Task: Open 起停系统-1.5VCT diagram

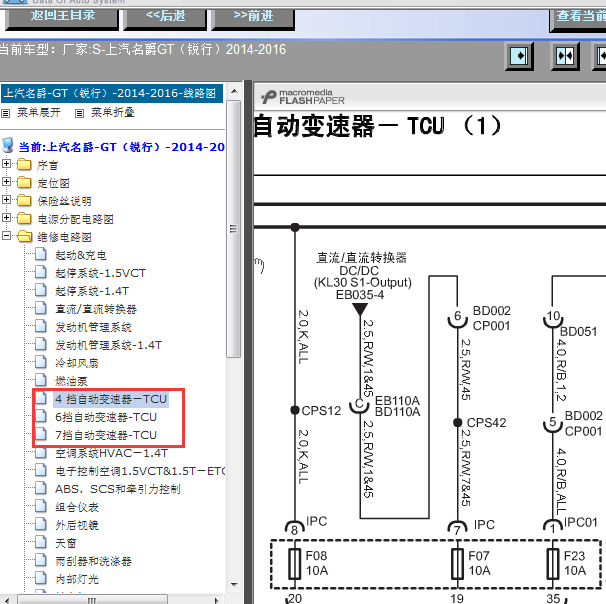Action: pos(100,273)
